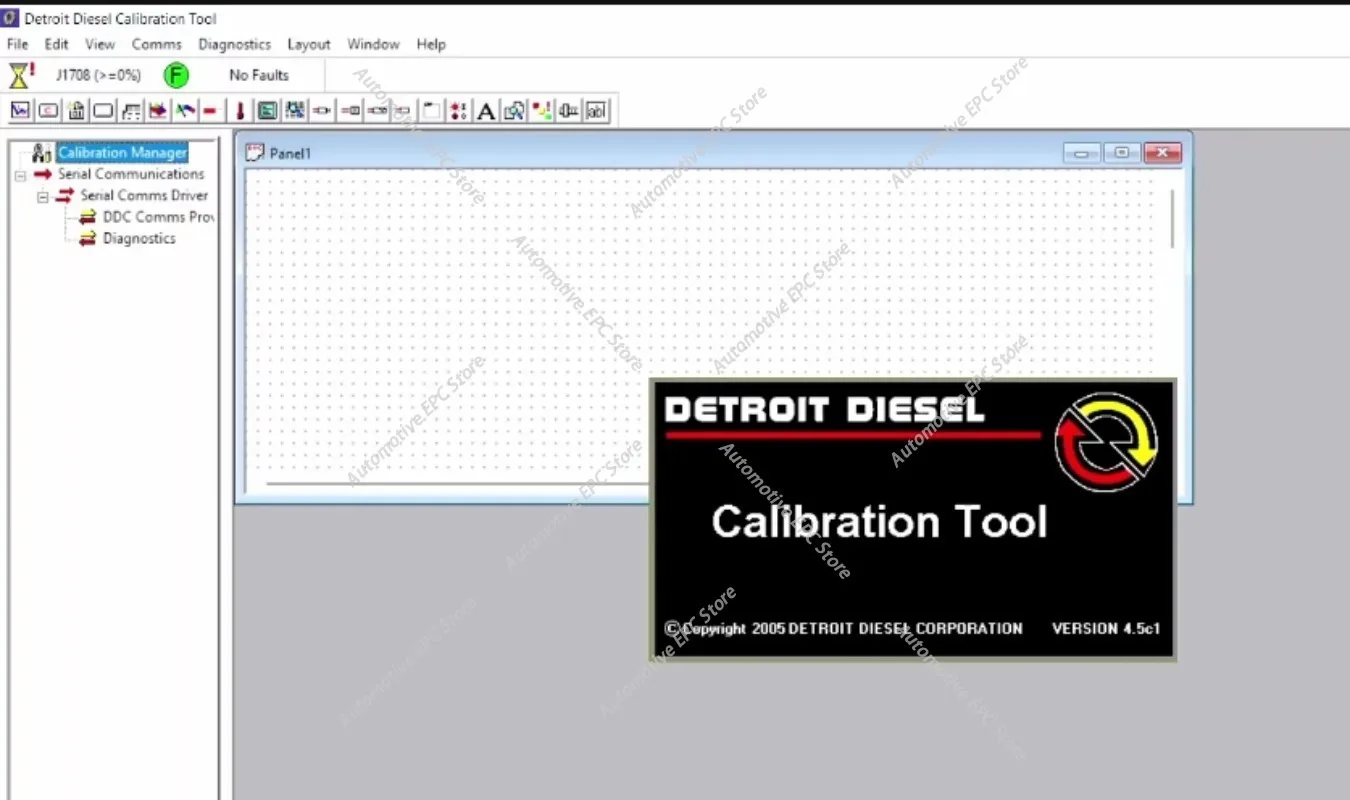
Task: Click the J1708 (>=0%) status text
Action: [x=98, y=75]
